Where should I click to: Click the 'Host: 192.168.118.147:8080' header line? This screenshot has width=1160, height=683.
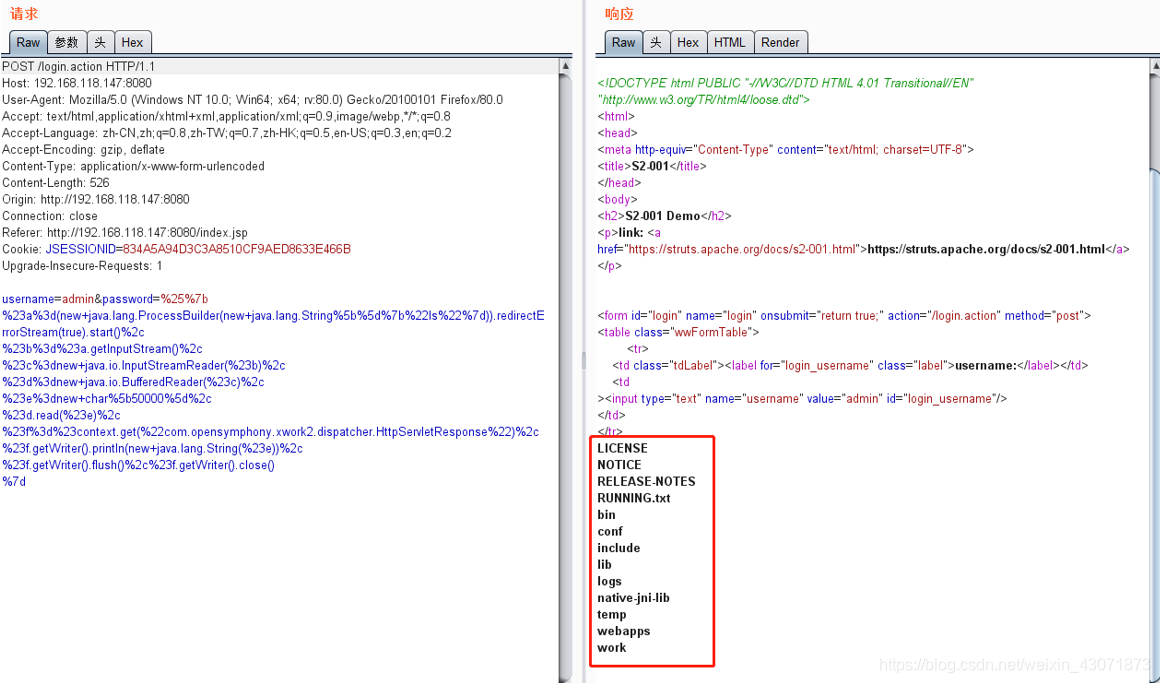click(x=77, y=83)
